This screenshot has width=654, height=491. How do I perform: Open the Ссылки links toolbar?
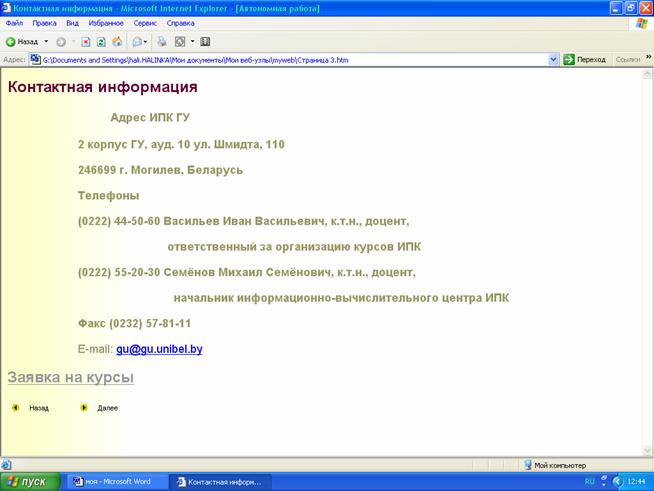point(628,60)
